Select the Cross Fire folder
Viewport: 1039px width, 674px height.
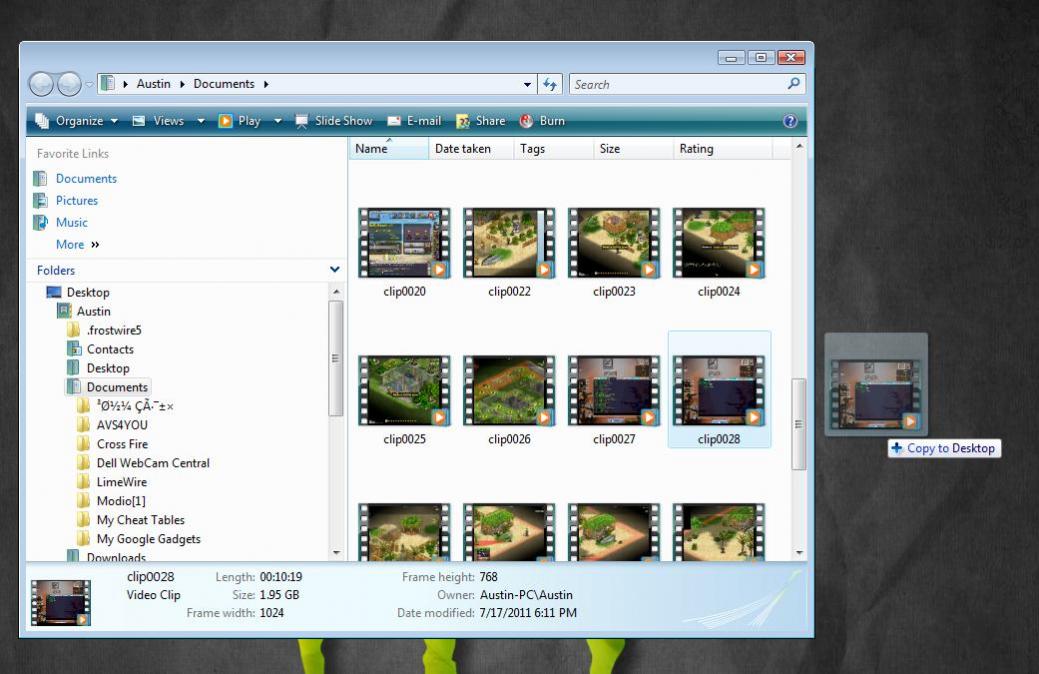click(121, 444)
